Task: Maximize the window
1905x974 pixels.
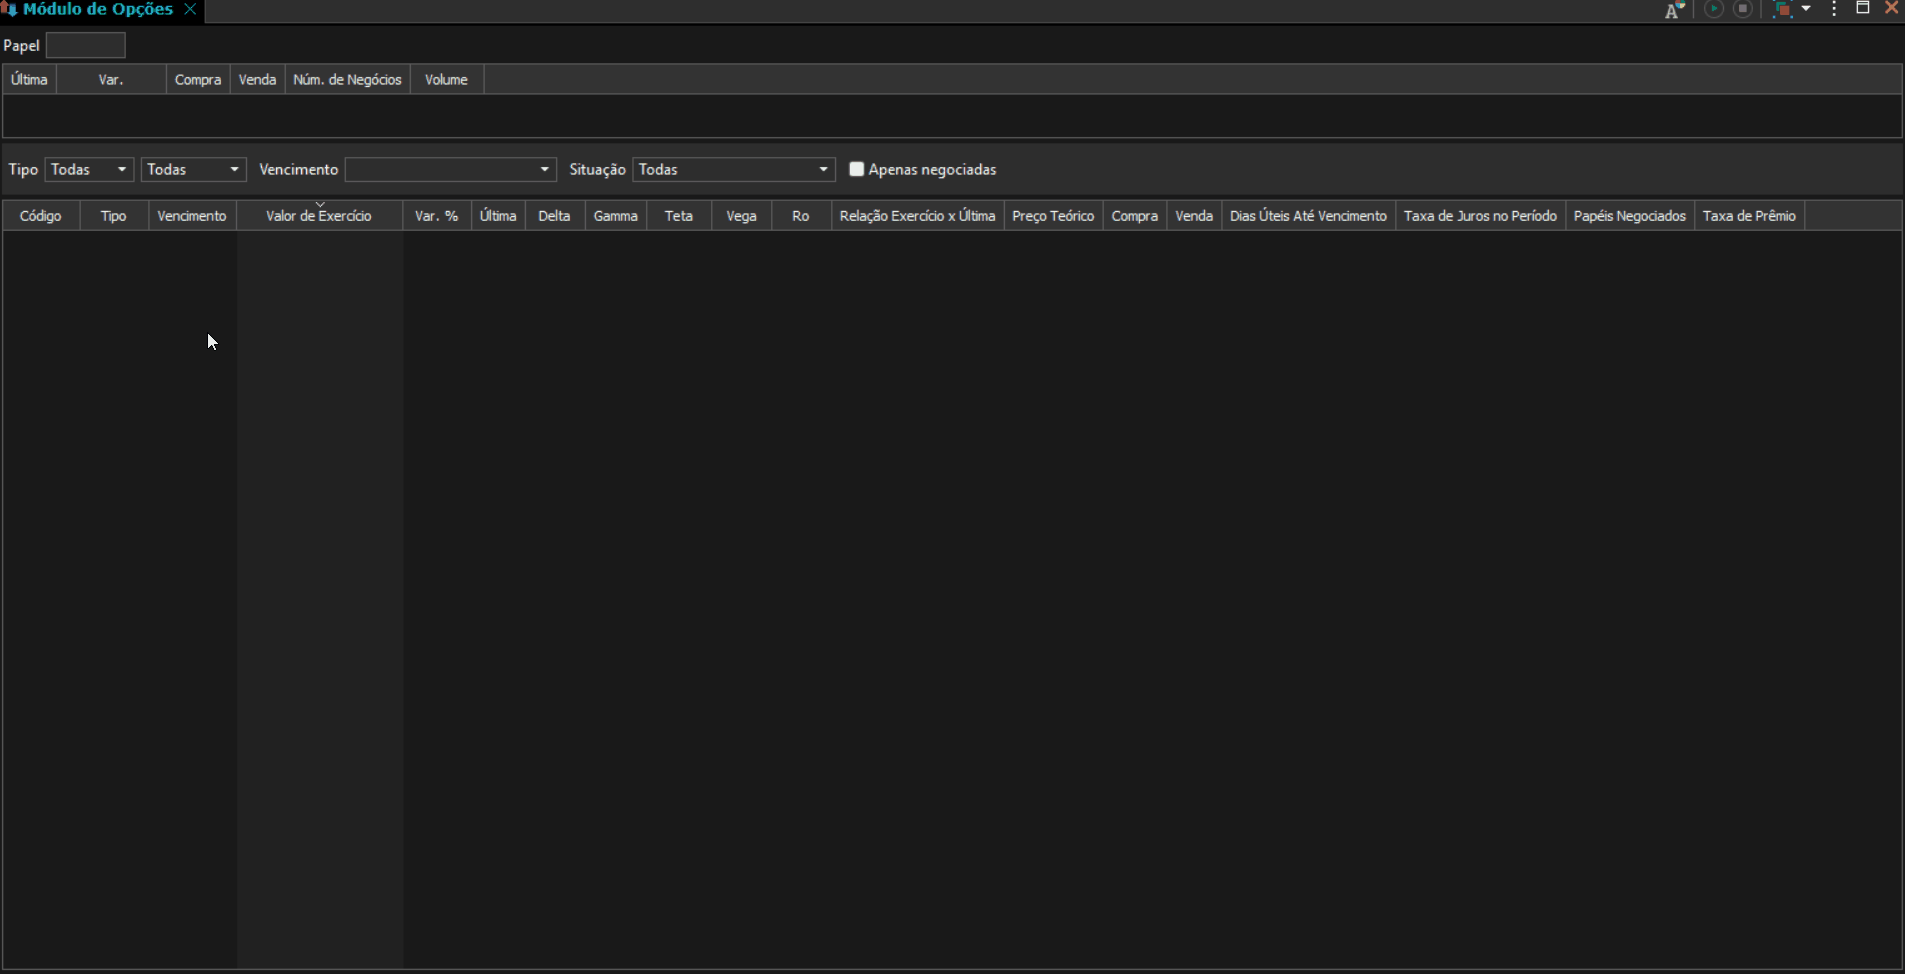Action: (1863, 8)
